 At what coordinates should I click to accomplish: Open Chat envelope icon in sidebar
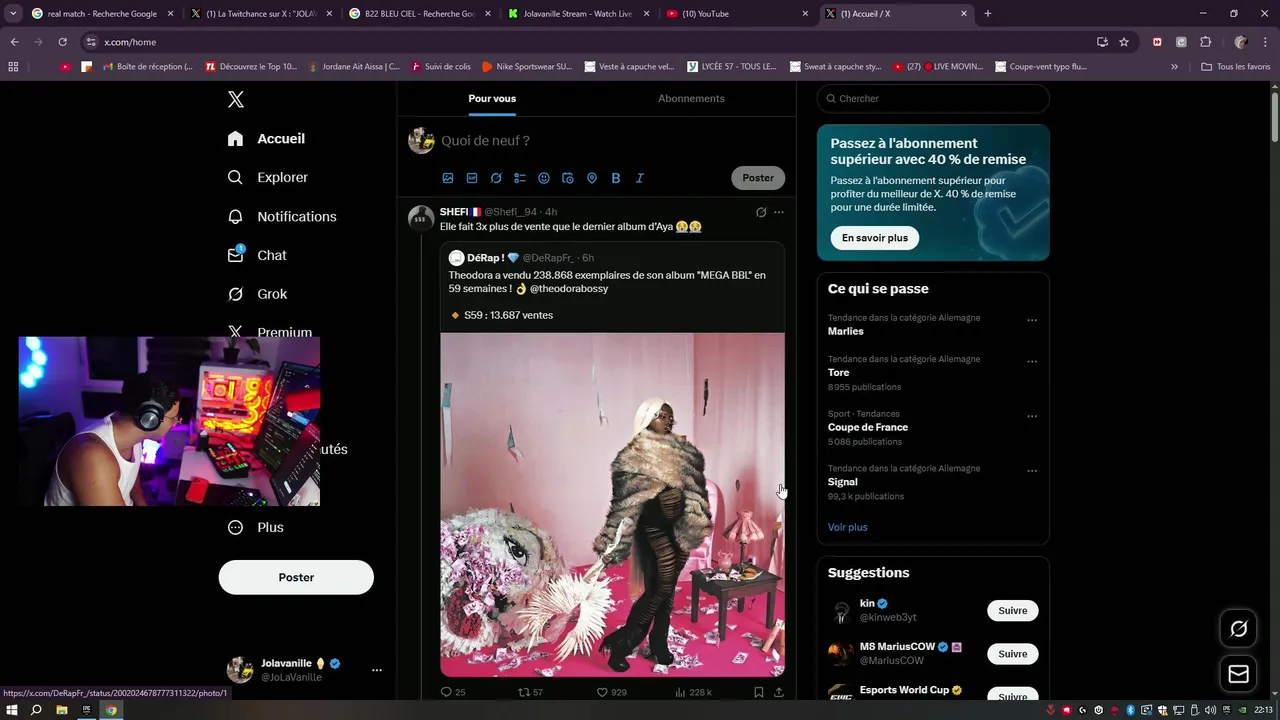click(x=235, y=255)
